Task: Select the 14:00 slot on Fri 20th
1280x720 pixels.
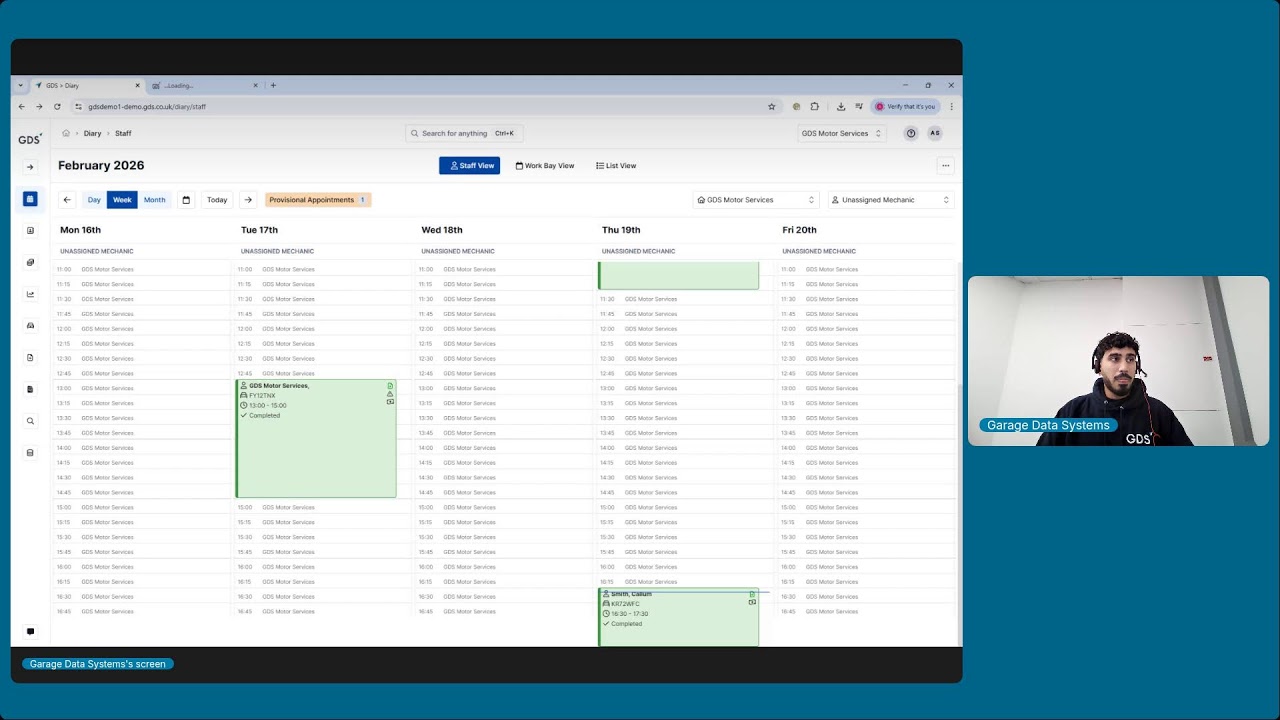Action: click(866, 448)
